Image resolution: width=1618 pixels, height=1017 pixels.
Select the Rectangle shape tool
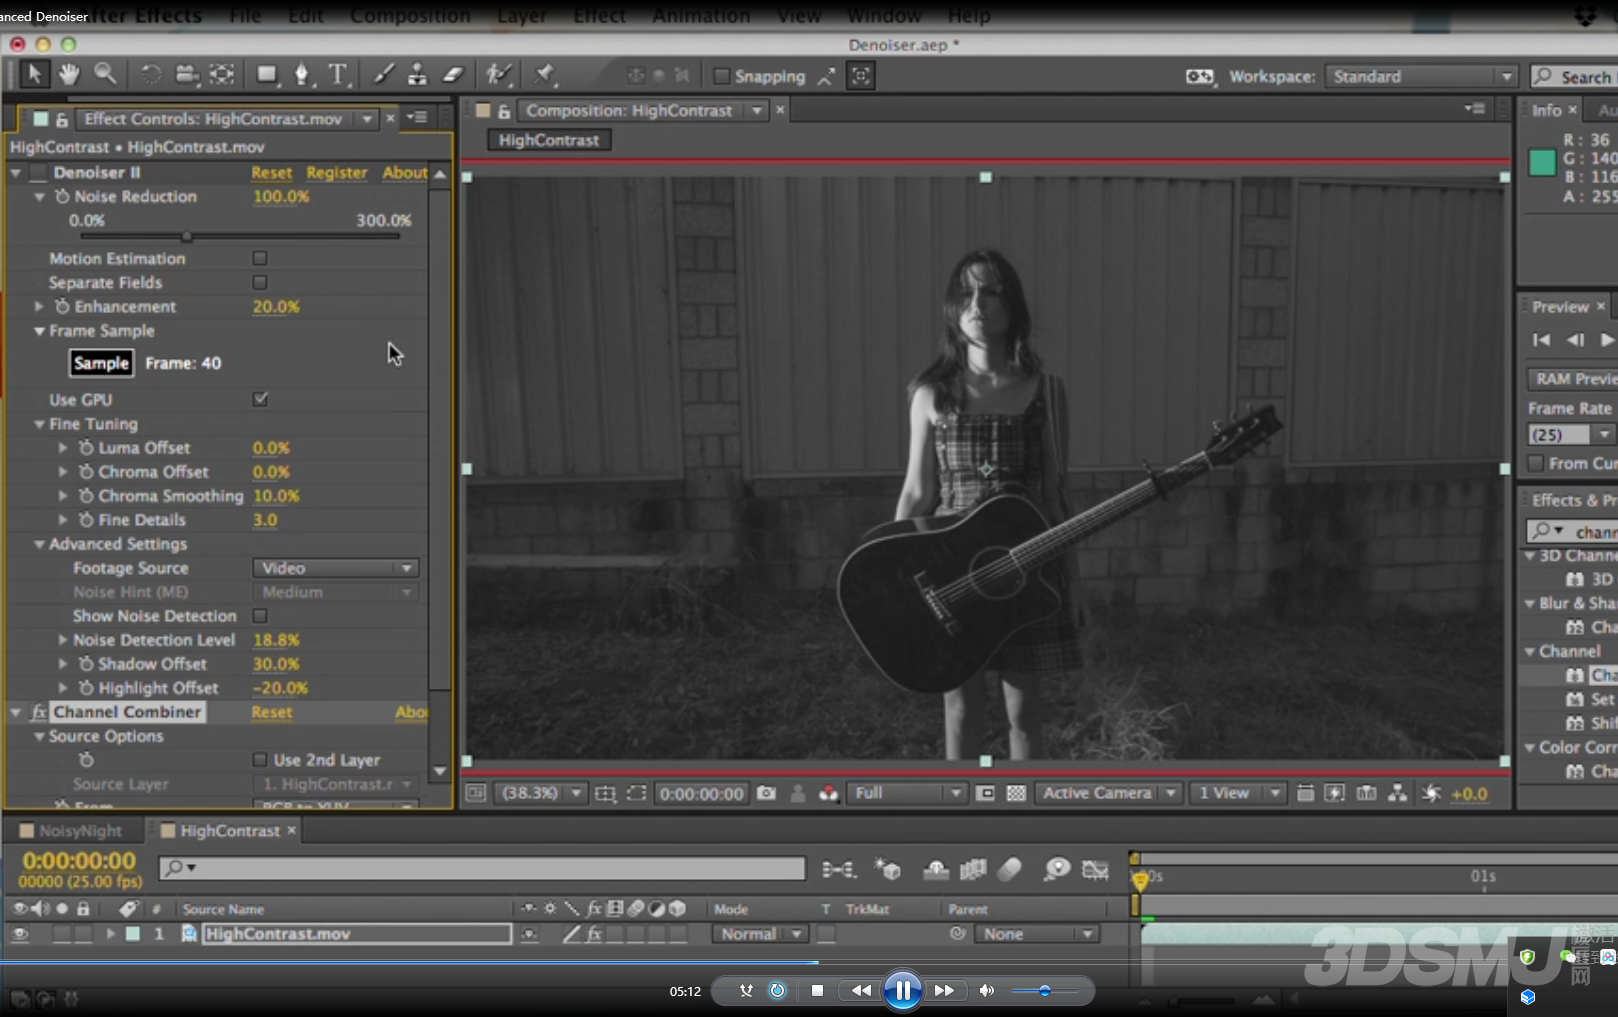point(267,75)
